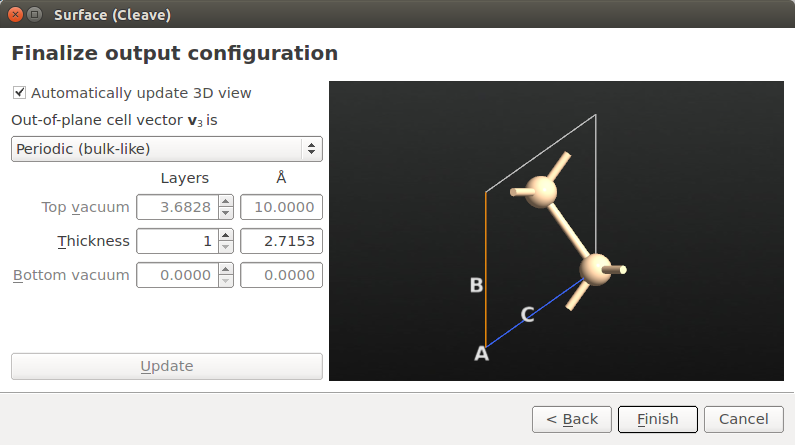Click the upper atom in 3D view
The height and width of the screenshot is (445, 795).
click(541, 191)
